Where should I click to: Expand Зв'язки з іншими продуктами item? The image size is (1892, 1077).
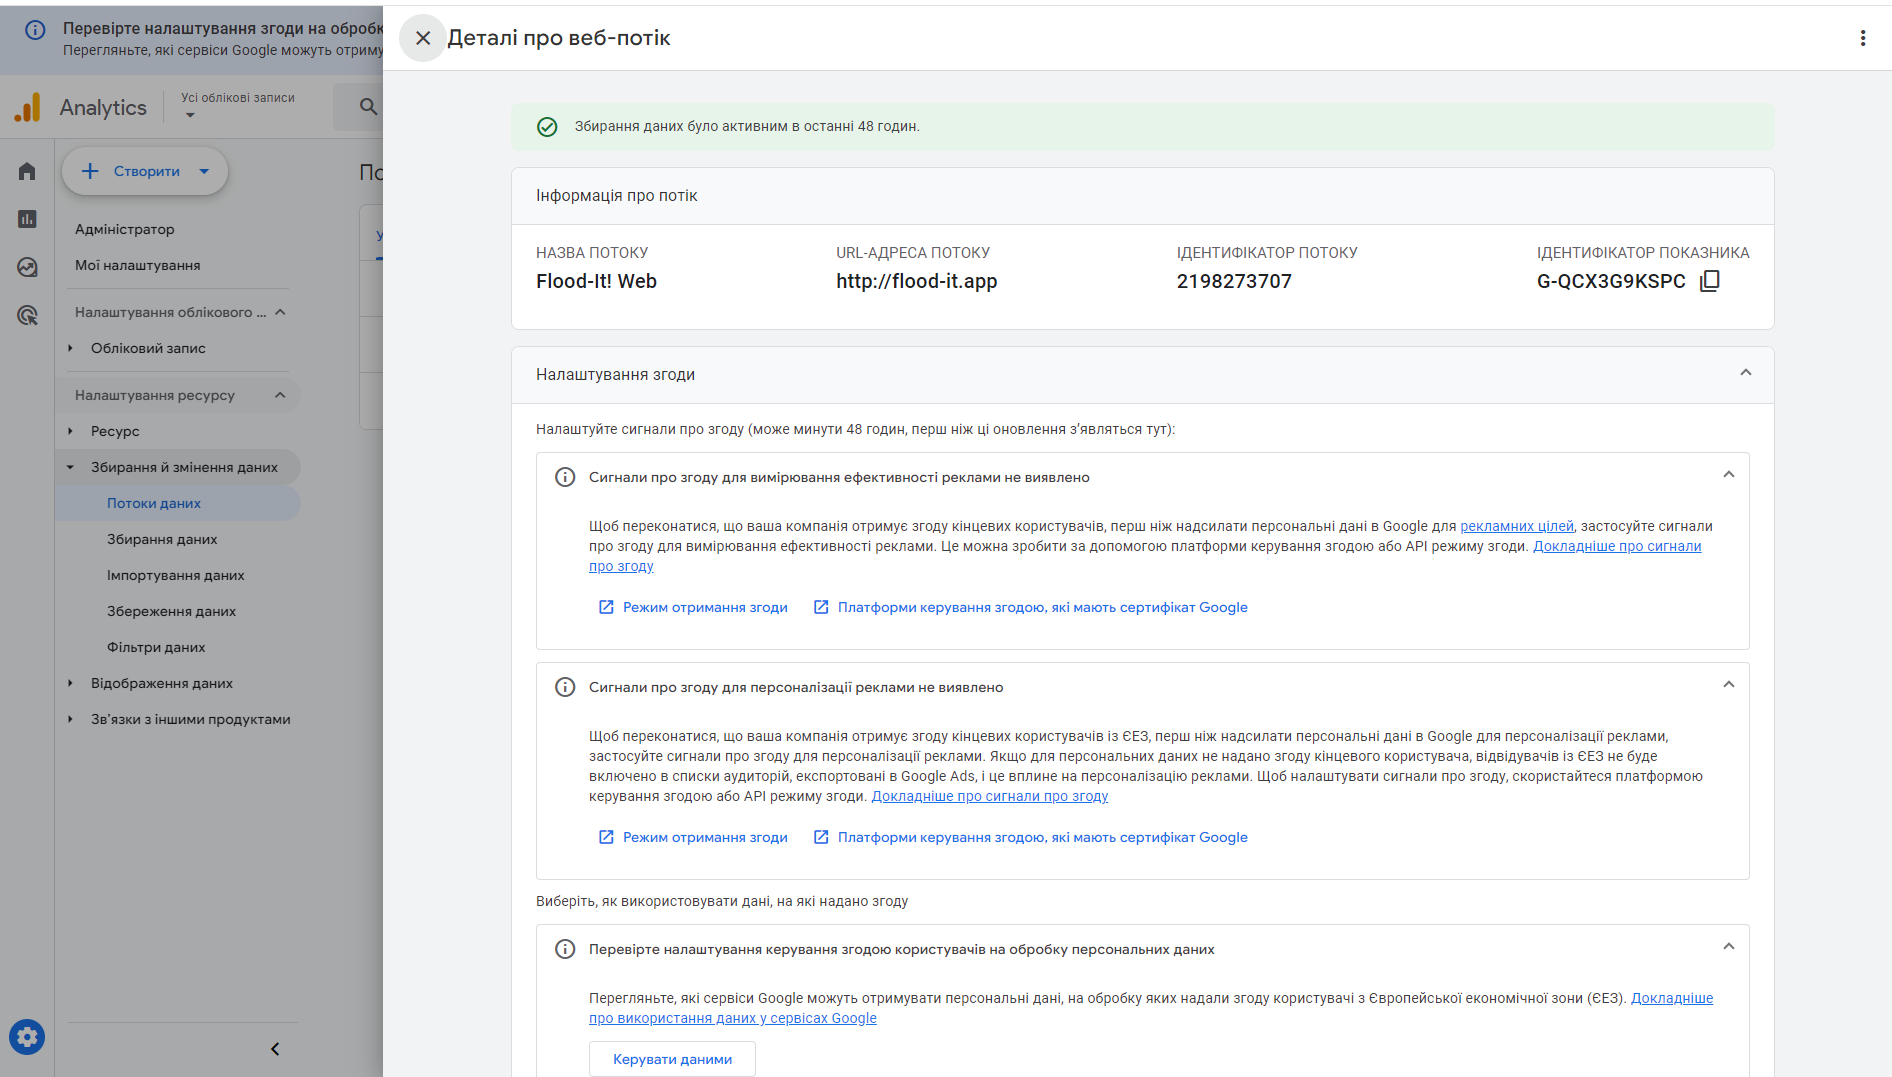pyautogui.click(x=70, y=719)
